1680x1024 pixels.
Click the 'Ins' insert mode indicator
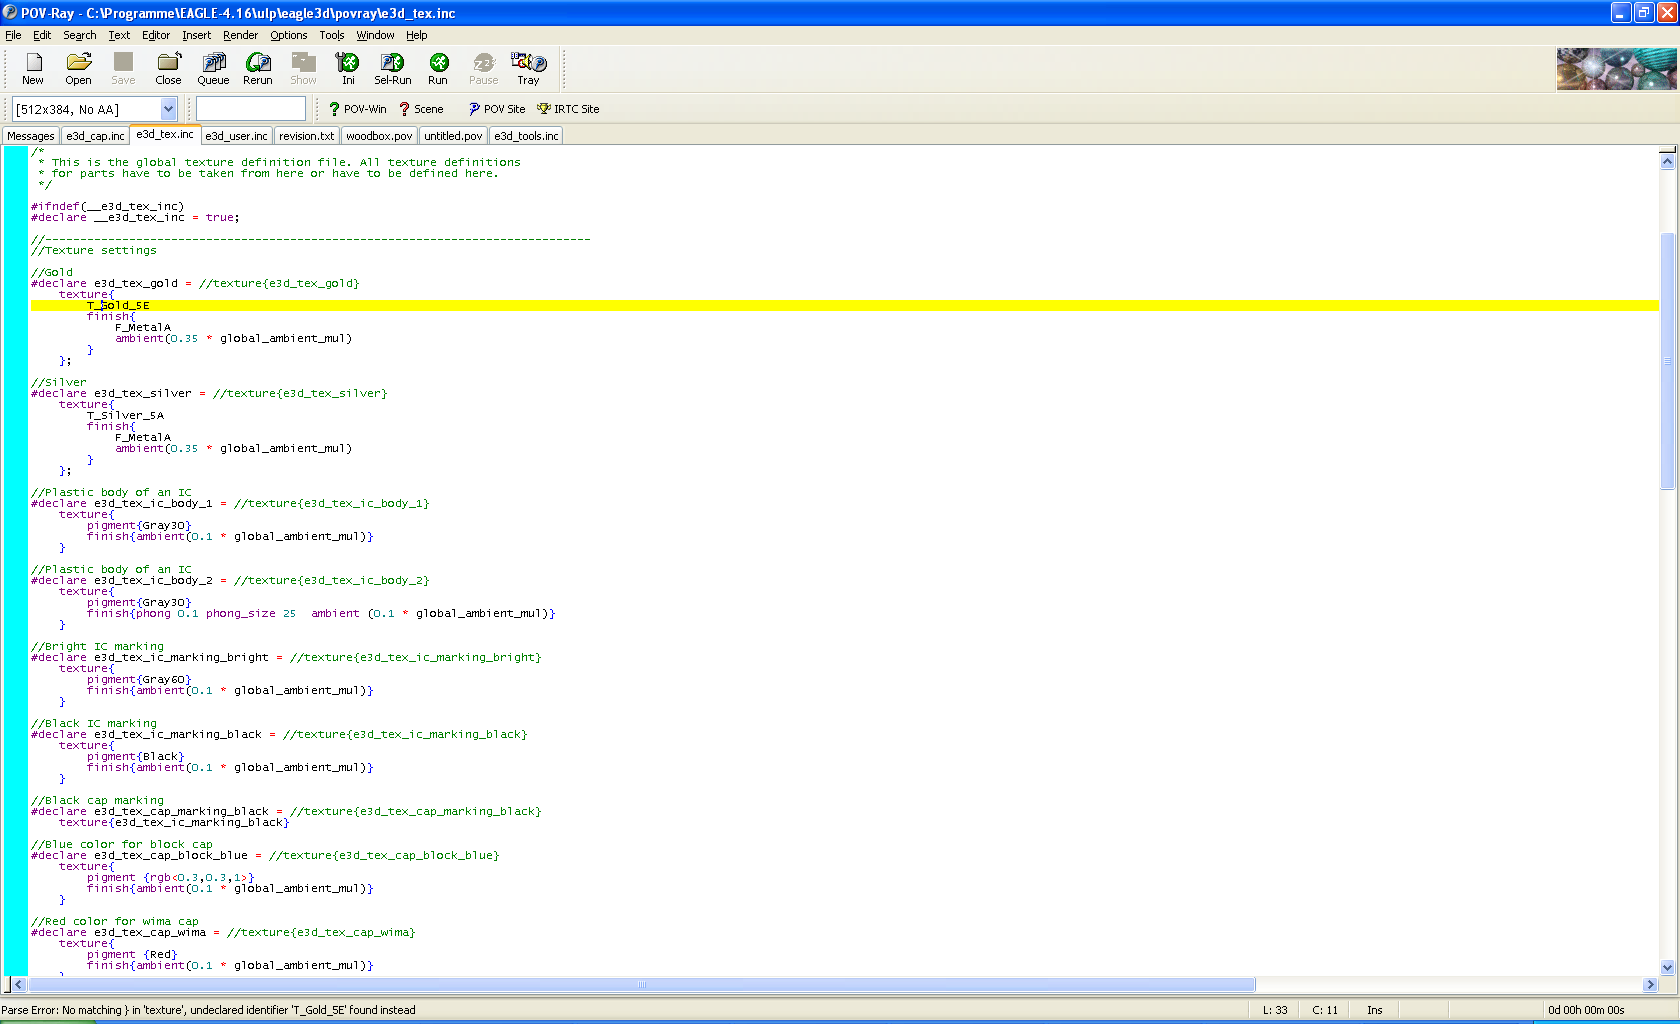point(1375,1010)
